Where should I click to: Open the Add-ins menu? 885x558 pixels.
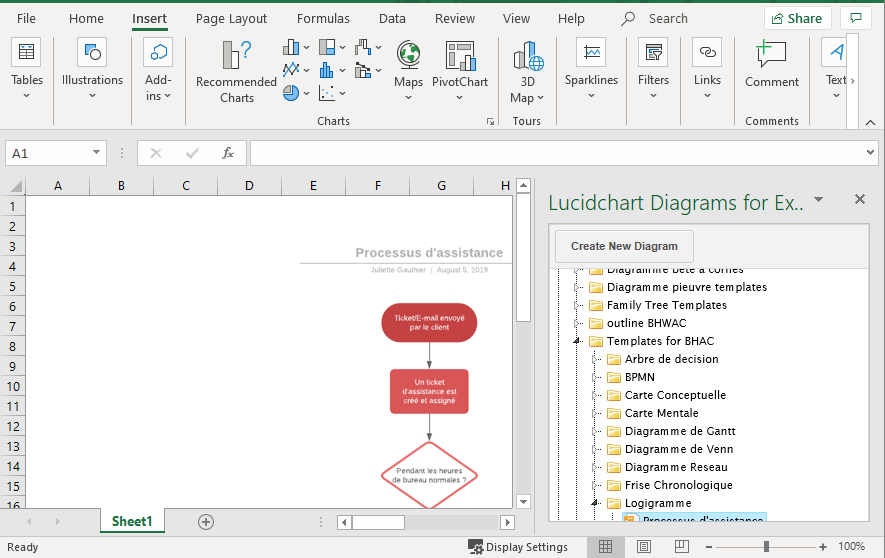(x=158, y=71)
